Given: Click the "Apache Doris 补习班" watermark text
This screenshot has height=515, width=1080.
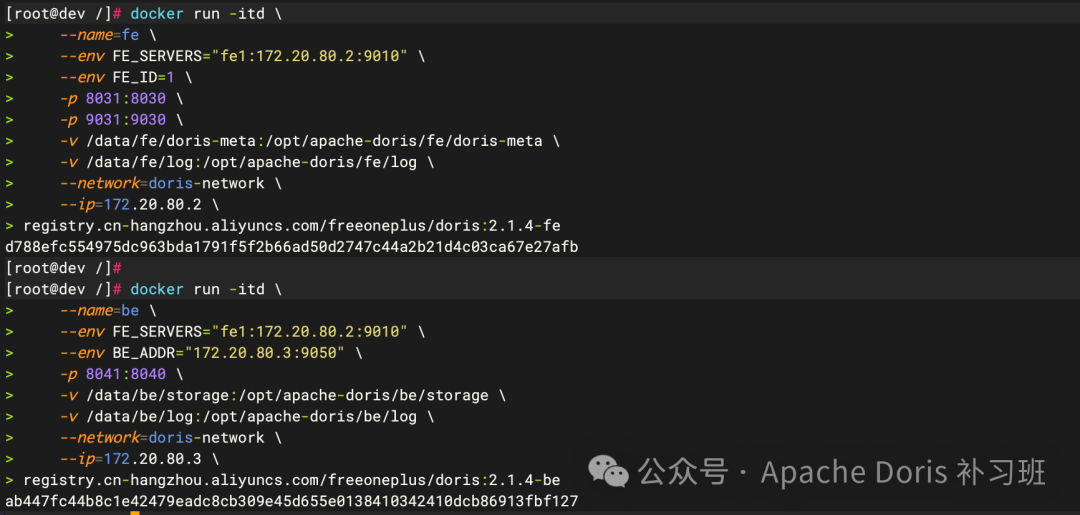Looking at the screenshot, I should 903,472.
